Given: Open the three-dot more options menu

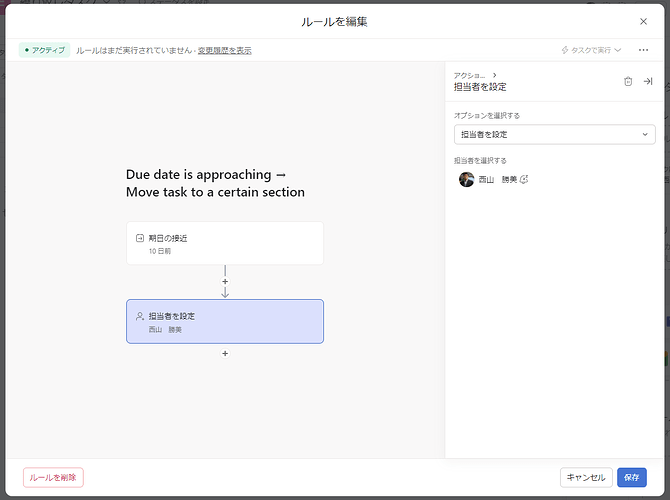Looking at the screenshot, I should click(643, 50).
